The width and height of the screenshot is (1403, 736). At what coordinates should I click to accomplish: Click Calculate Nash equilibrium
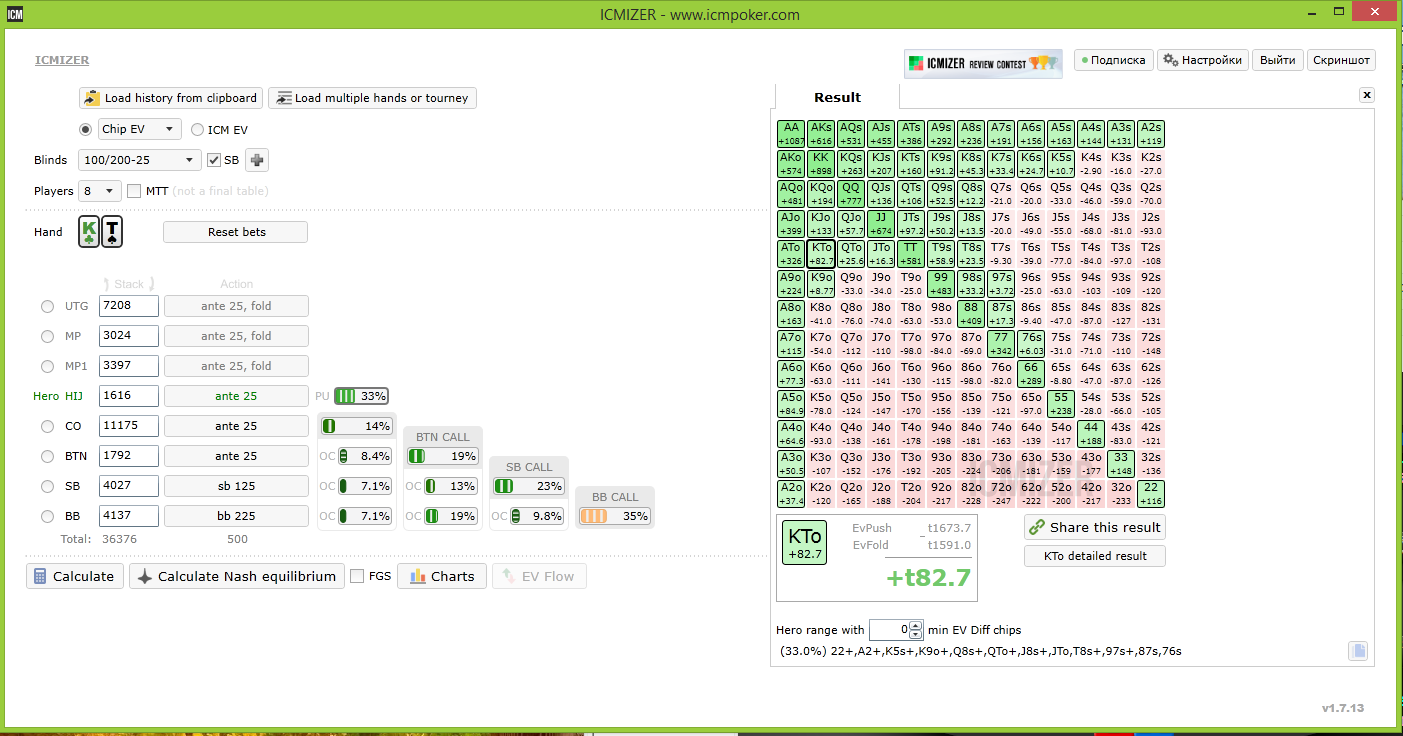click(236, 576)
